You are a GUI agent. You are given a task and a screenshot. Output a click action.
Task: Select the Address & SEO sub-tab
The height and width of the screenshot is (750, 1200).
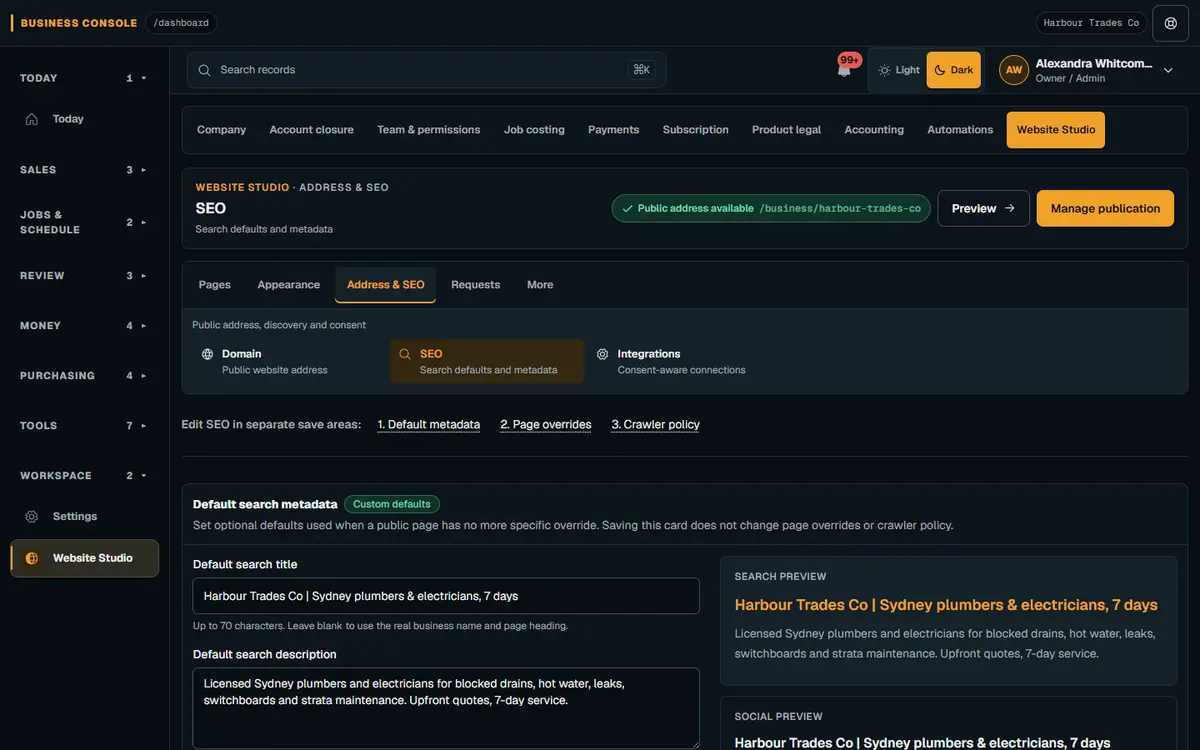coord(386,285)
